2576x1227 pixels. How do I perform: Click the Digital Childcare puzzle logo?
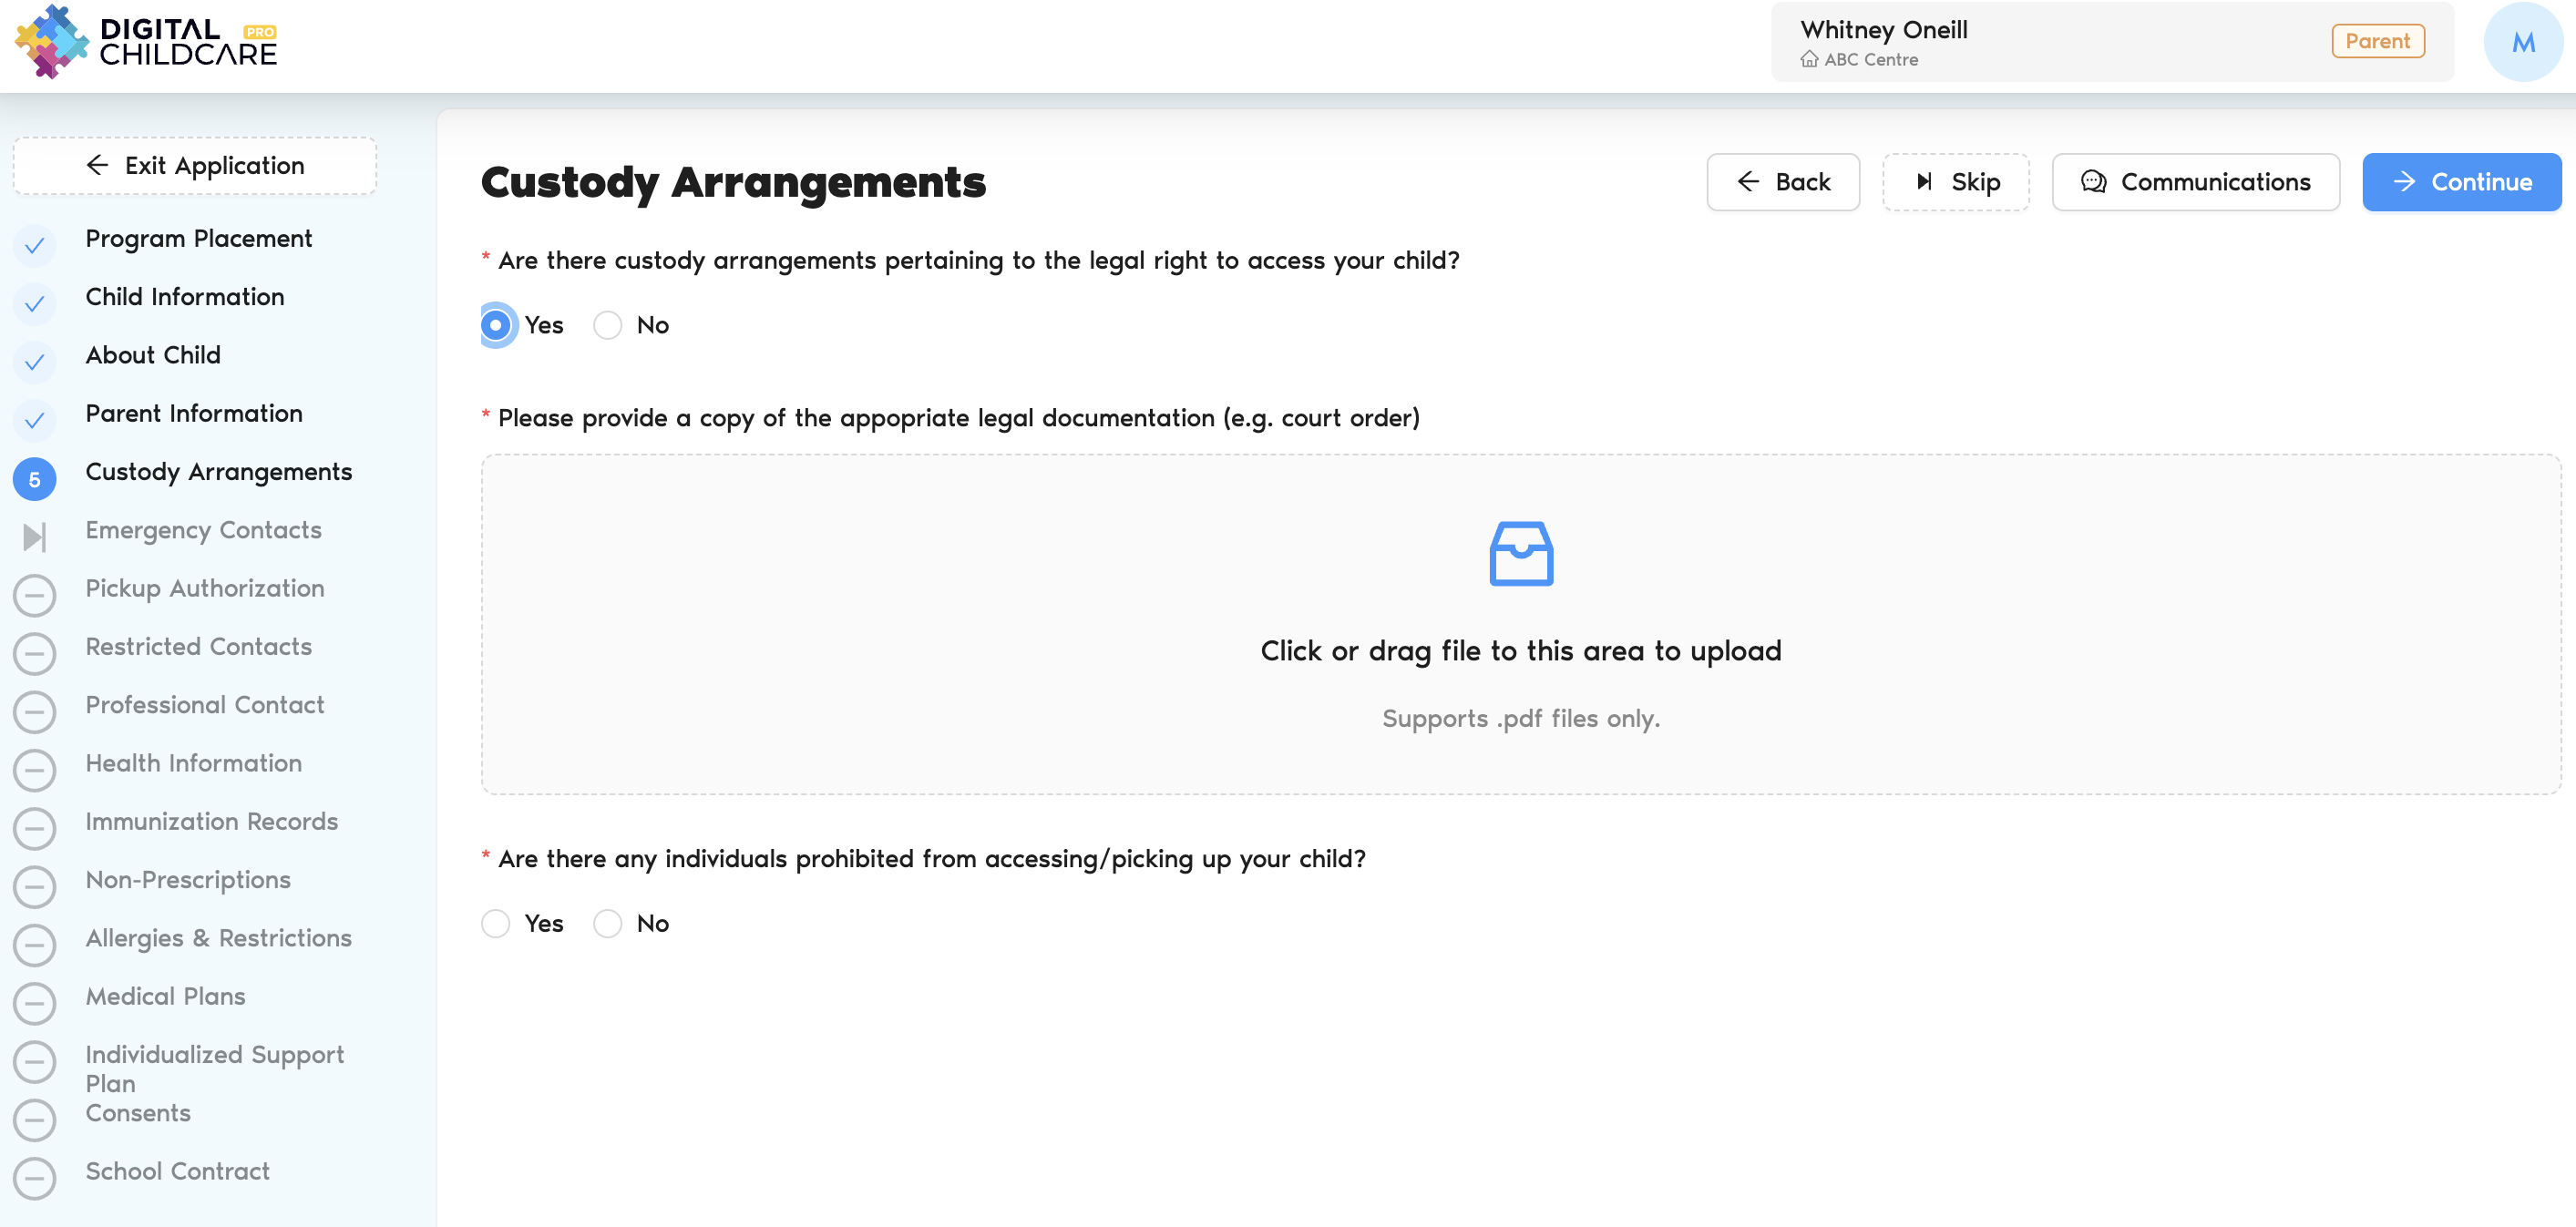[x=52, y=42]
